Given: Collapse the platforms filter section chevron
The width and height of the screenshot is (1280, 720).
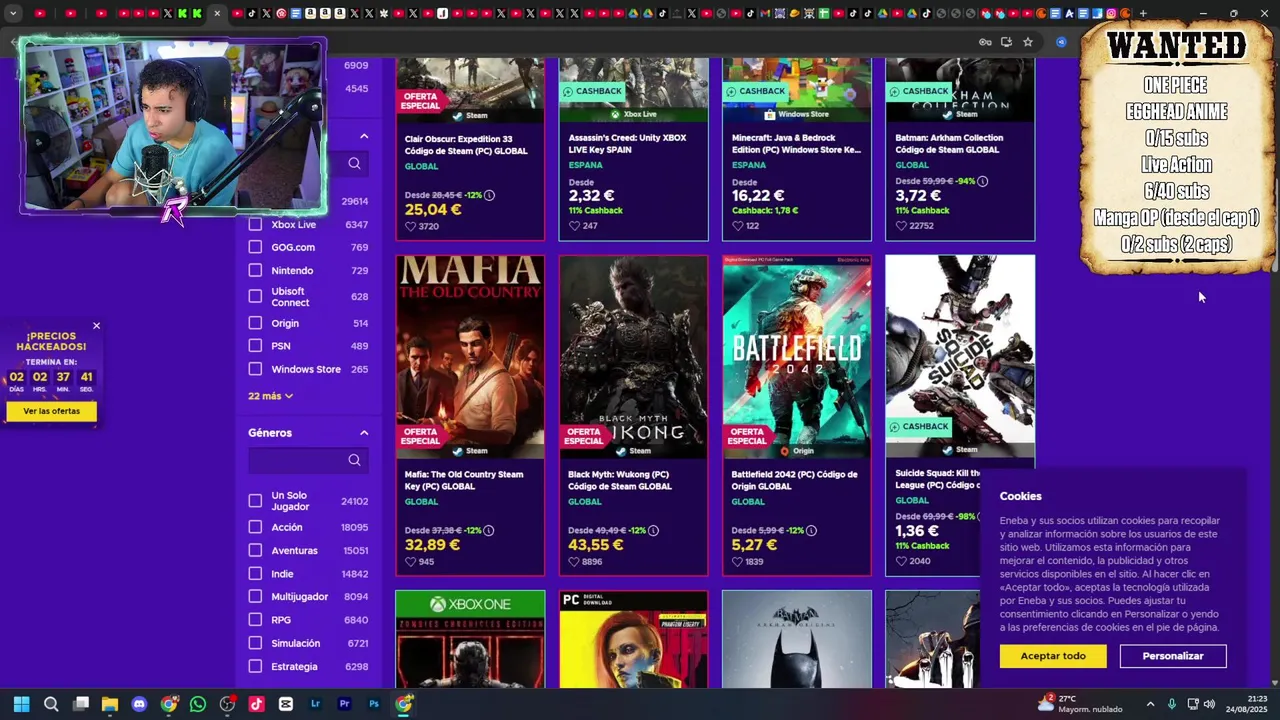Looking at the screenshot, I should point(364,136).
